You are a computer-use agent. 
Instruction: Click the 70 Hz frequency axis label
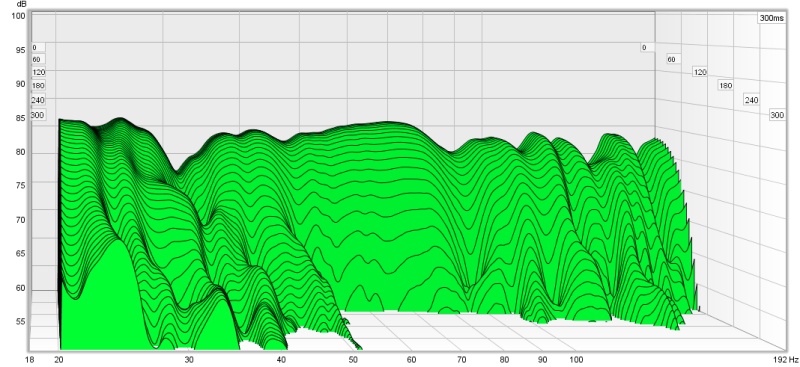pyautogui.click(x=462, y=360)
